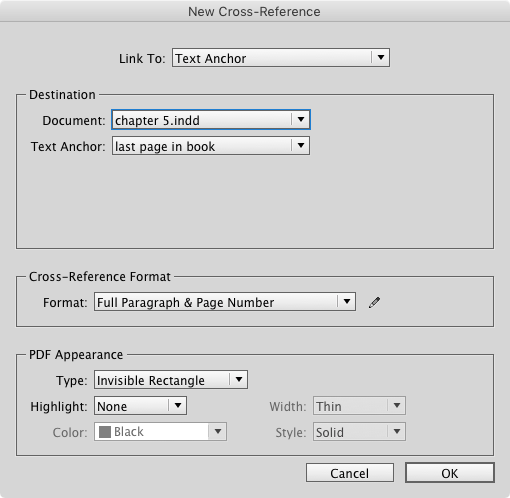Expand the Document dropdown showing chapter 5.indd
Screen dimensions: 510x498
click(211, 120)
